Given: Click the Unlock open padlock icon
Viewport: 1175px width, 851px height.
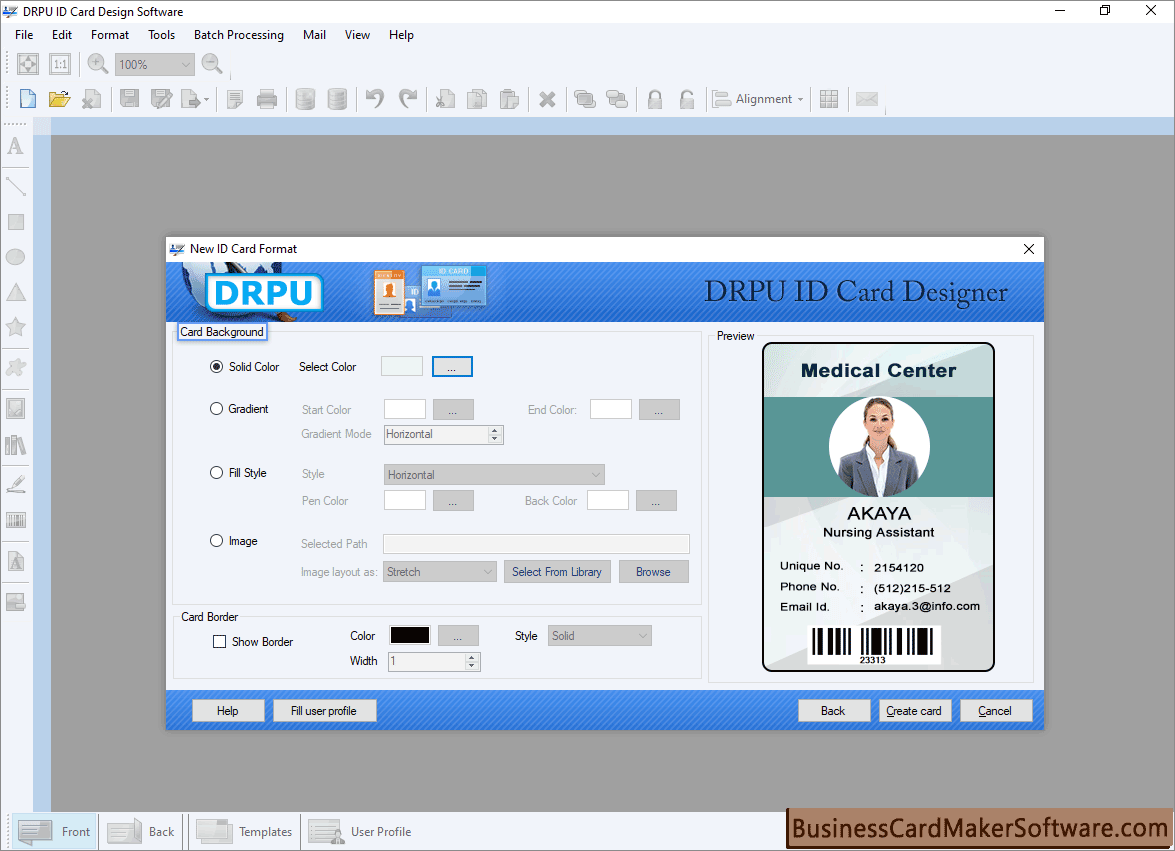Looking at the screenshot, I should click(686, 99).
